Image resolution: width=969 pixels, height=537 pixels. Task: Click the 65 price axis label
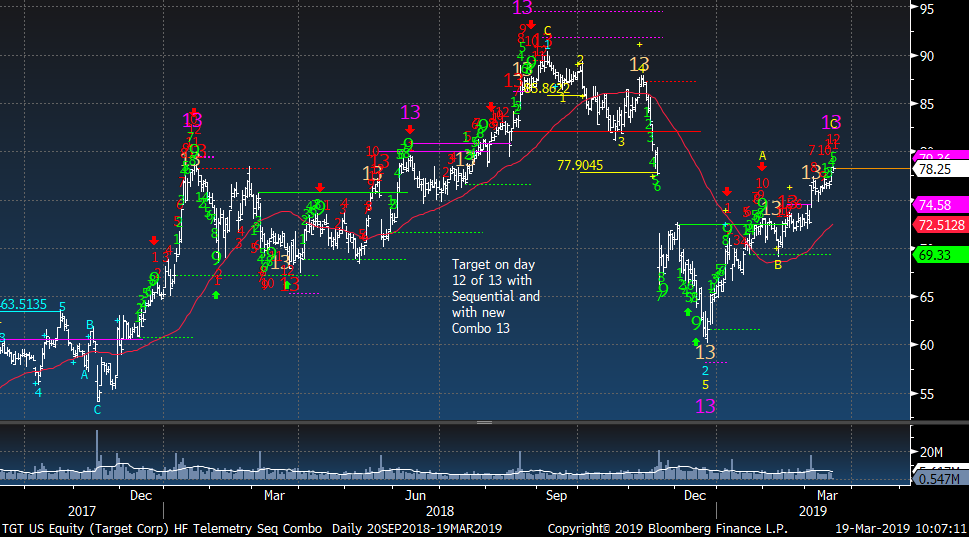(x=926, y=297)
